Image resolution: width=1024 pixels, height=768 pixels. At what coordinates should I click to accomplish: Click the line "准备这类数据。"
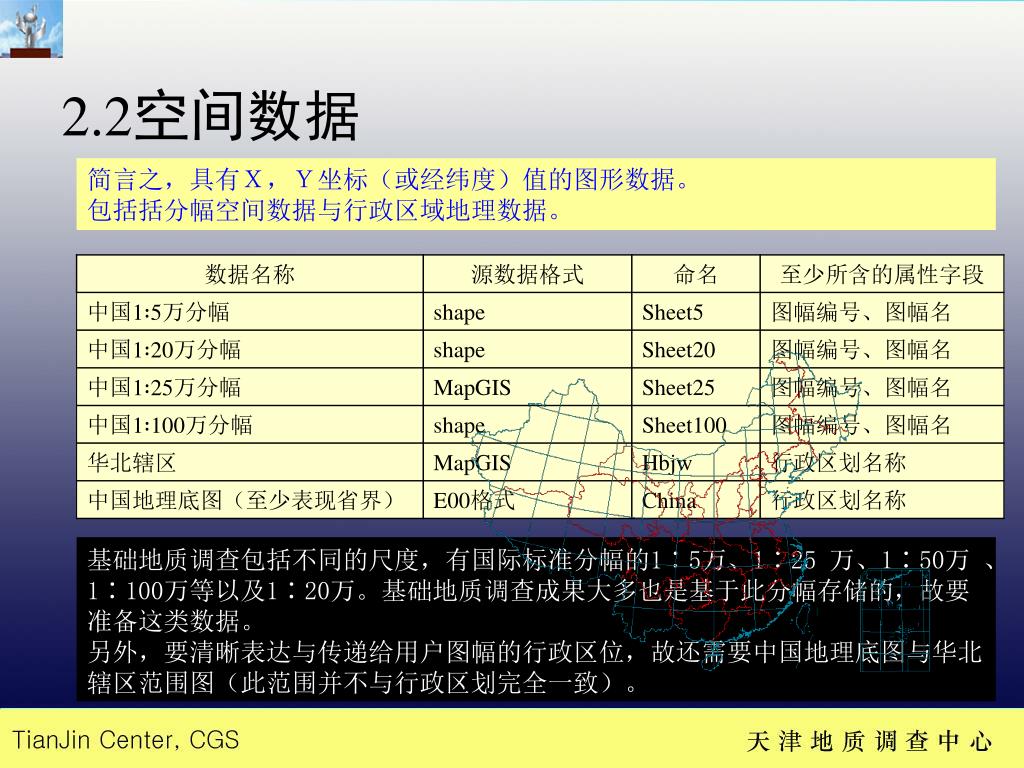(171, 620)
